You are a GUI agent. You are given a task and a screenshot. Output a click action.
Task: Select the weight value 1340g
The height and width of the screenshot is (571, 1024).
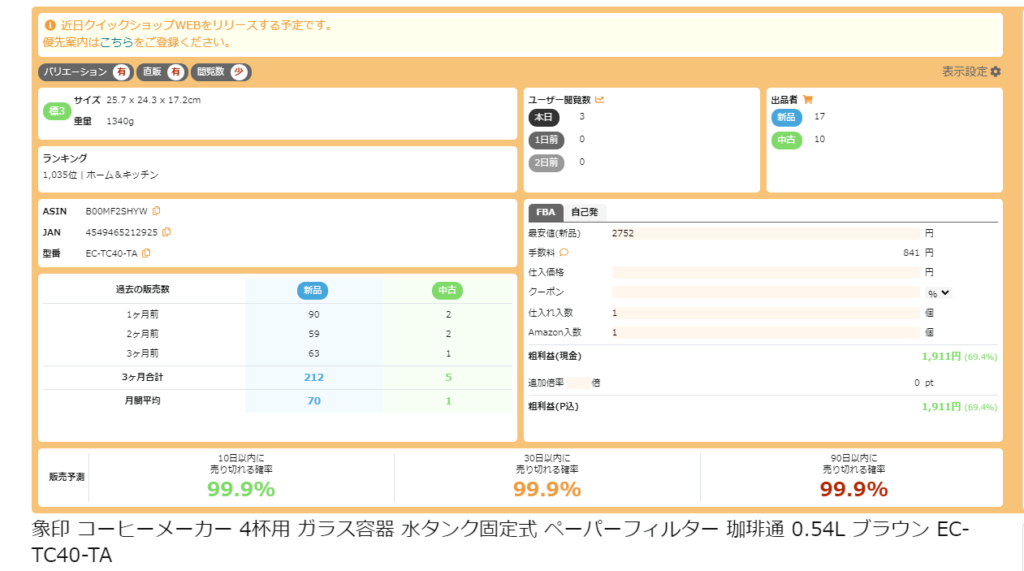[120, 121]
